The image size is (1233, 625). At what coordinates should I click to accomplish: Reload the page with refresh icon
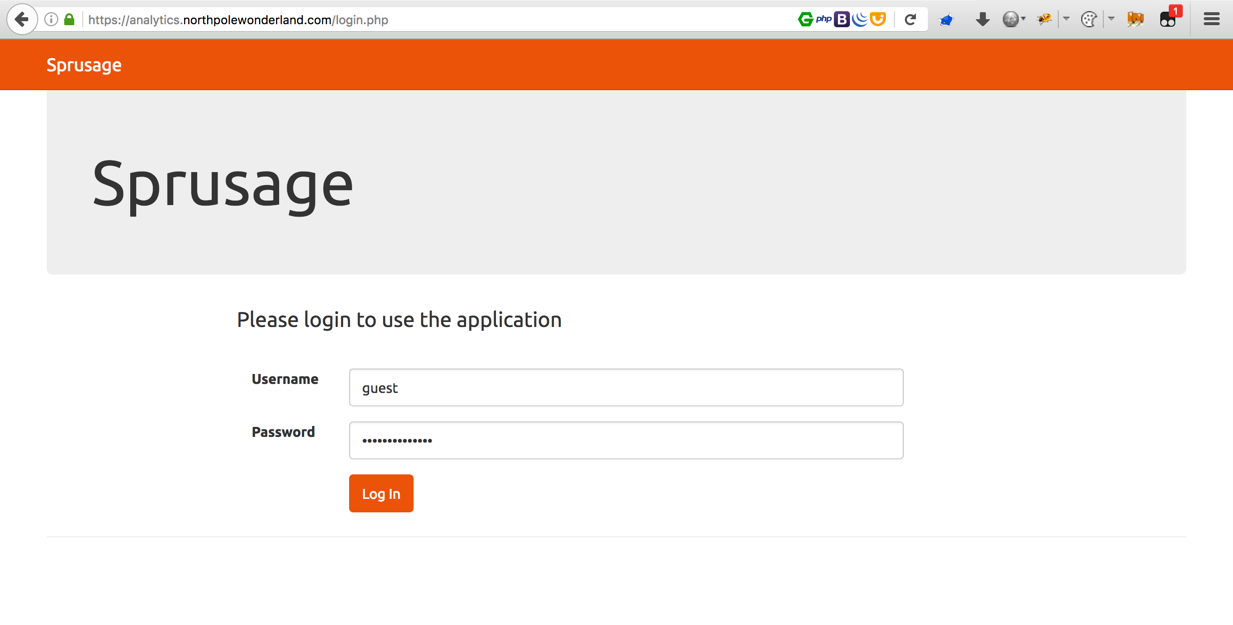point(910,19)
